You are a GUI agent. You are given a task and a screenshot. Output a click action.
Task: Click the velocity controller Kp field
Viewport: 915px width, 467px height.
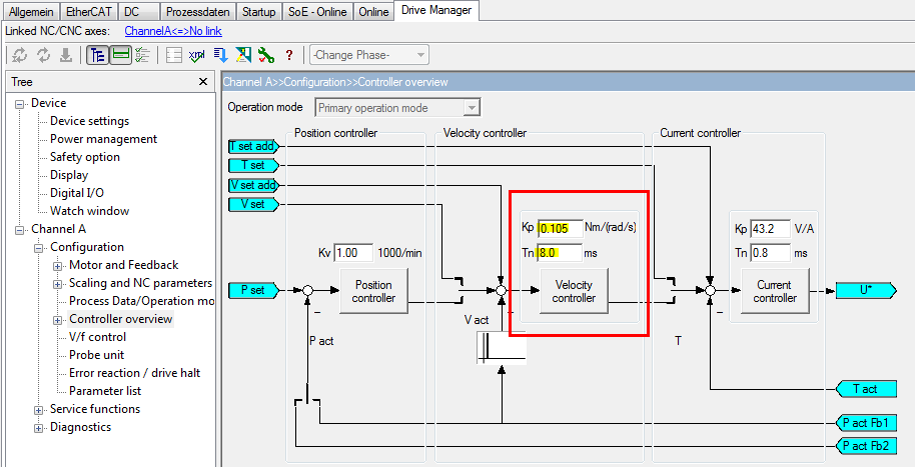560,228
